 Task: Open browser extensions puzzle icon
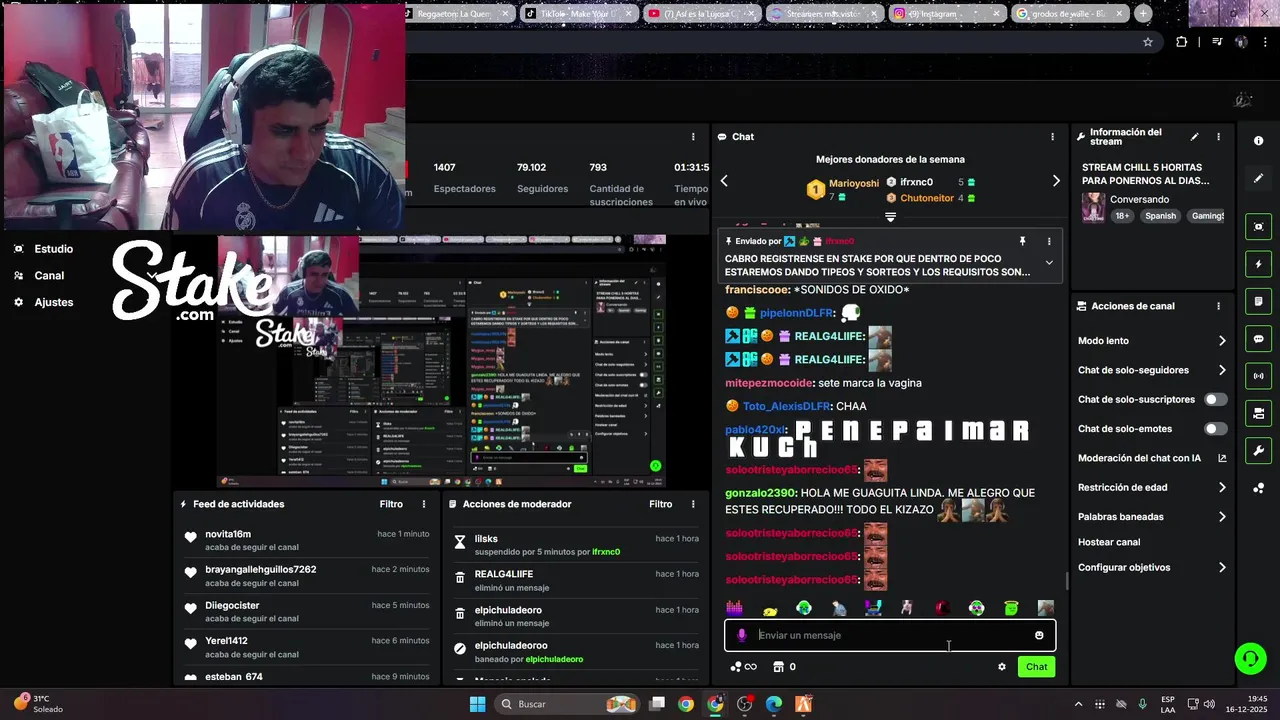(x=1182, y=42)
